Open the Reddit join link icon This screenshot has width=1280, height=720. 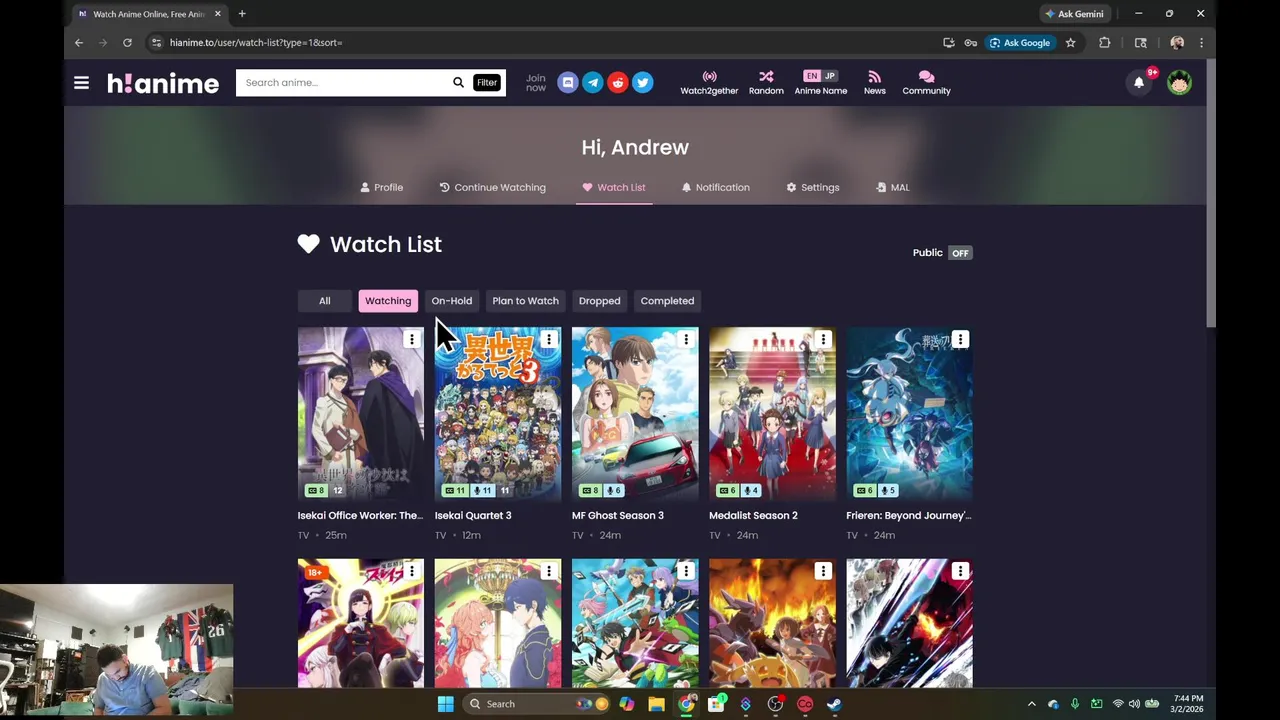pos(618,83)
